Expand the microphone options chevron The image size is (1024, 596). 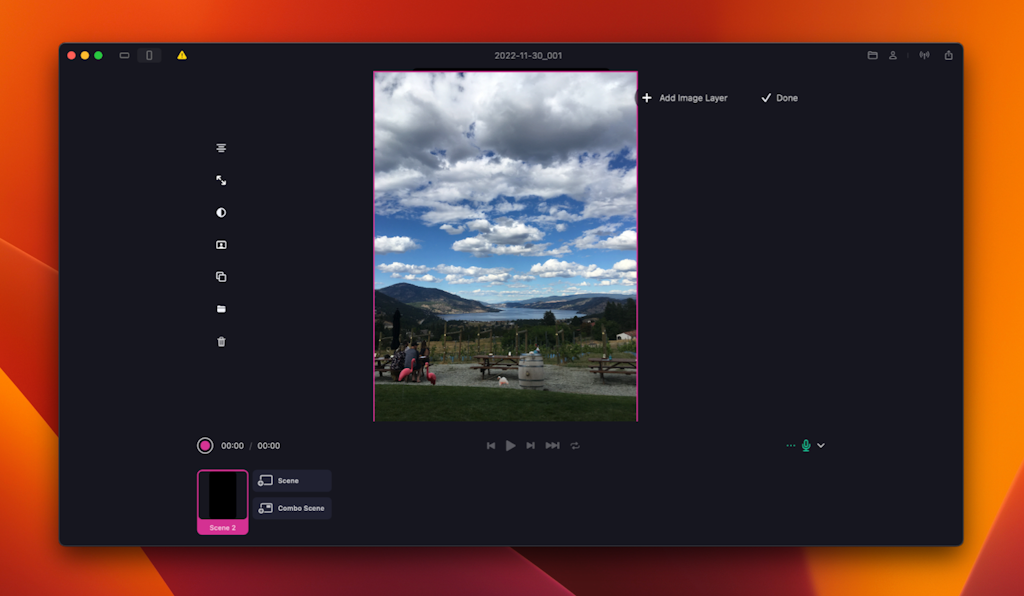click(x=821, y=445)
